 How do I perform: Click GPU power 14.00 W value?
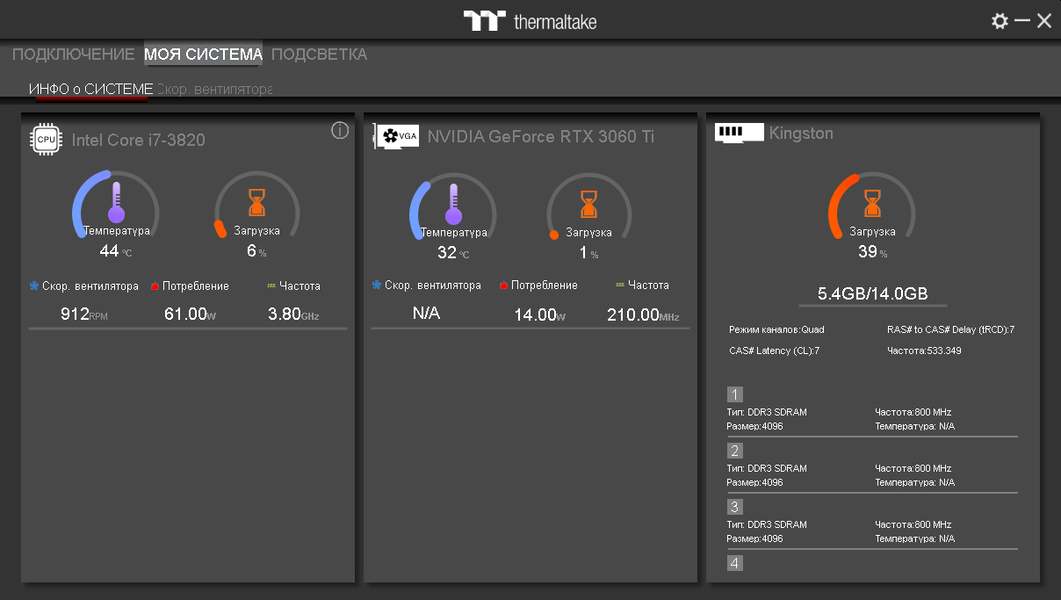539,315
